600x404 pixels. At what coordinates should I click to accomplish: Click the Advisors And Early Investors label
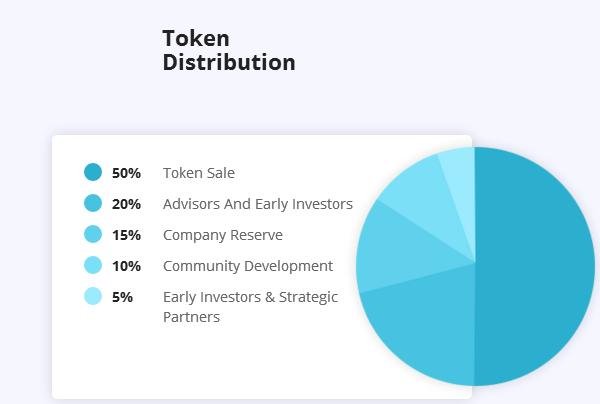pos(258,204)
